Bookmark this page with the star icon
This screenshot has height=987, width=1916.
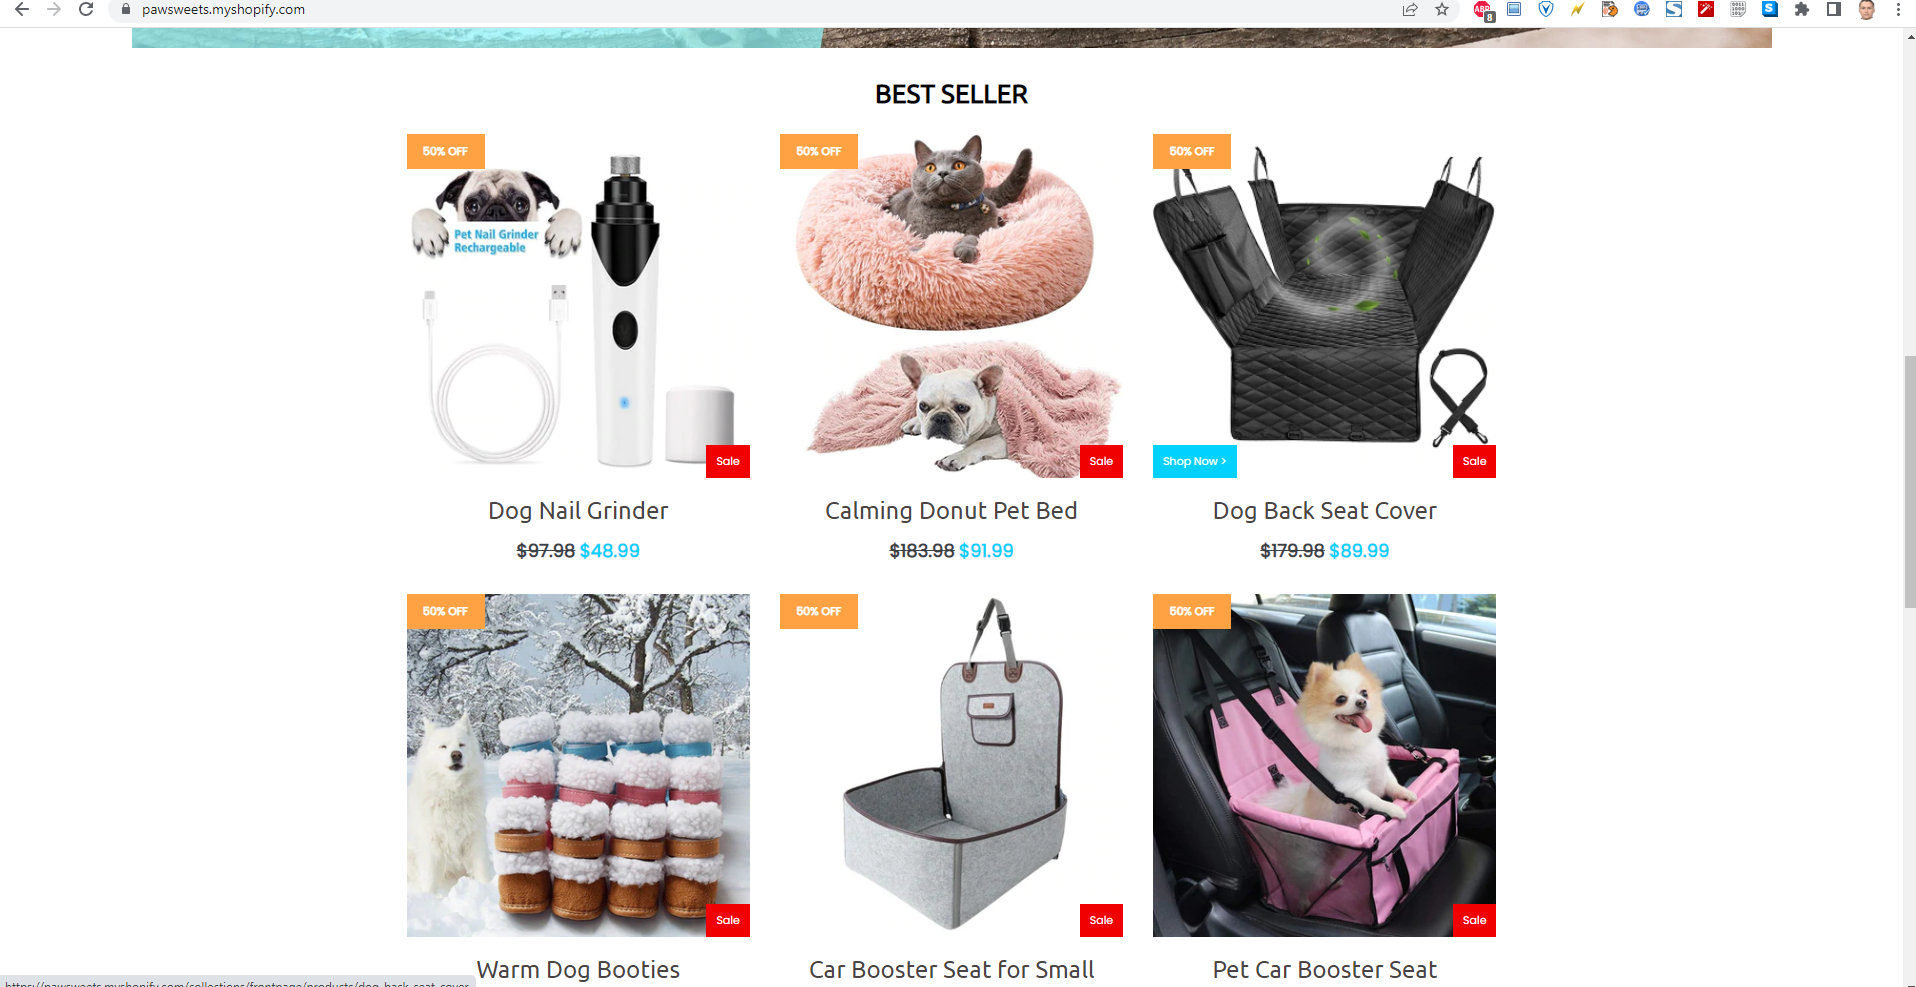(1442, 9)
